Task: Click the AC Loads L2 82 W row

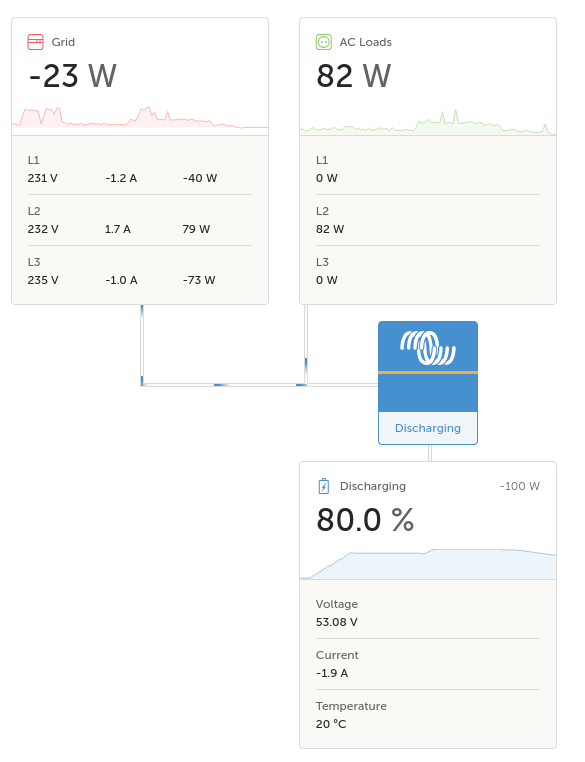Action: (428, 220)
